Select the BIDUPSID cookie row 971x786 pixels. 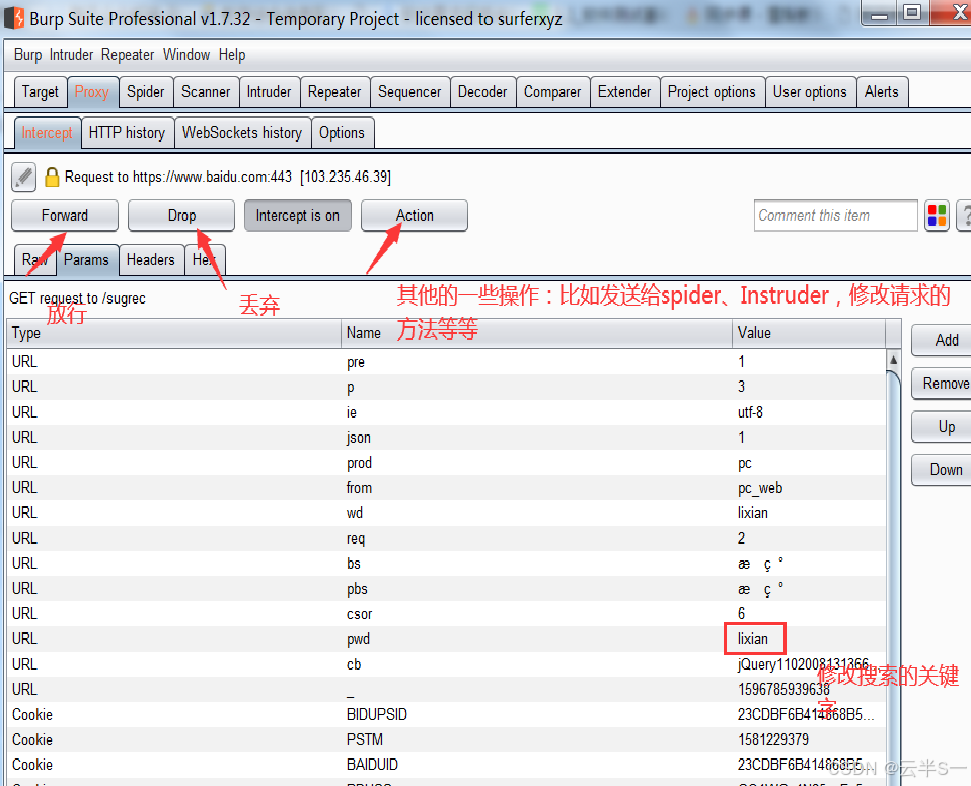[x=446, y=714]
